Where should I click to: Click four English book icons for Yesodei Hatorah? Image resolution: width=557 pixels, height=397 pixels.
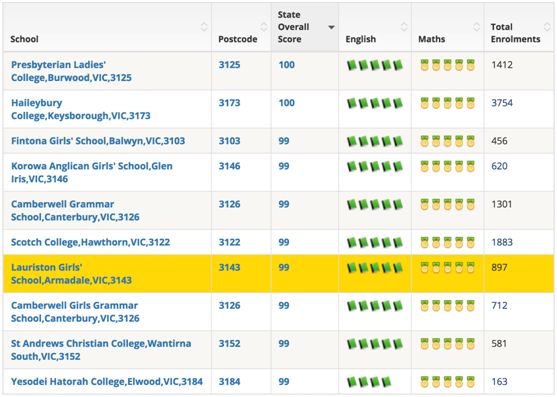click(369, 382)
